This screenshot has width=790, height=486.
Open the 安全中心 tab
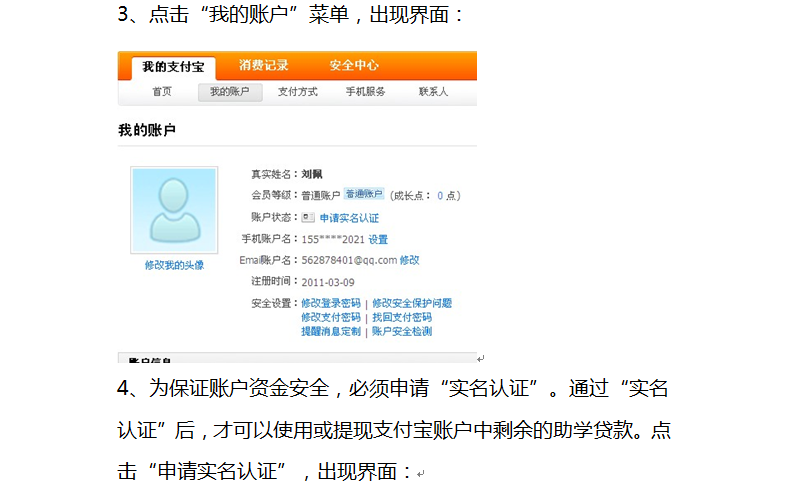coord(354,66)
